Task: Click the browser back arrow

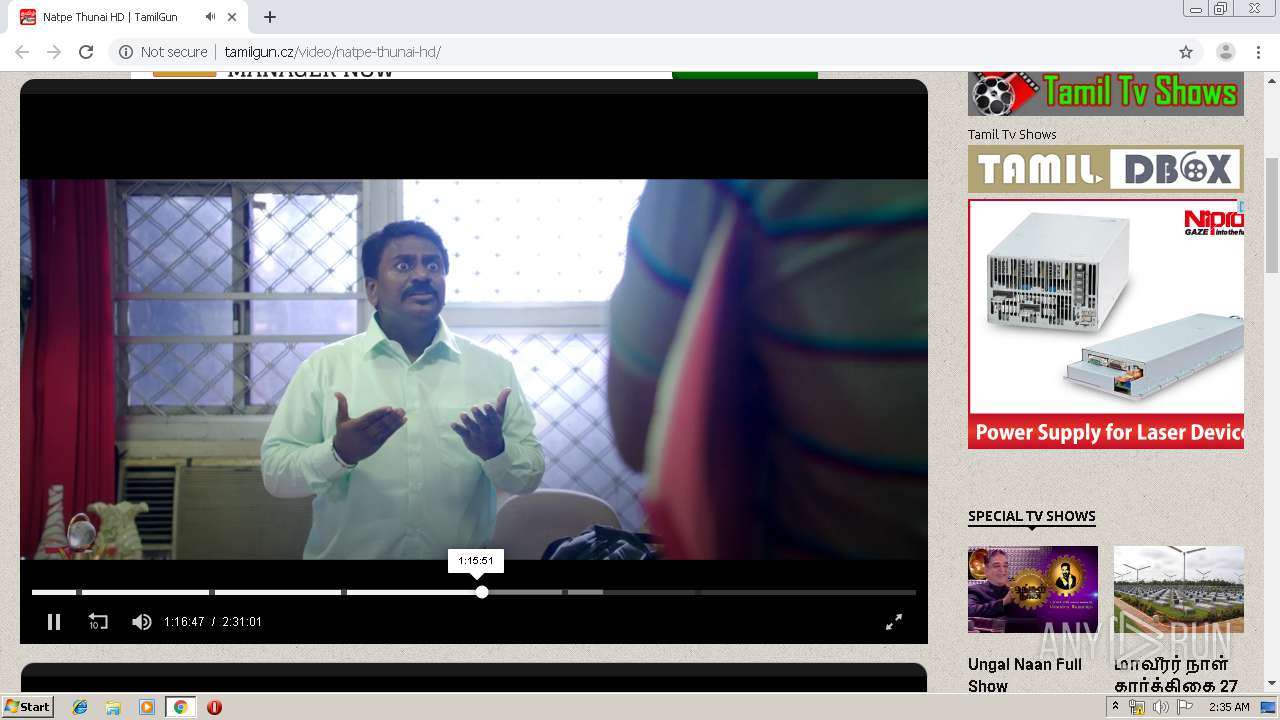Action: (x=22, y=52)
